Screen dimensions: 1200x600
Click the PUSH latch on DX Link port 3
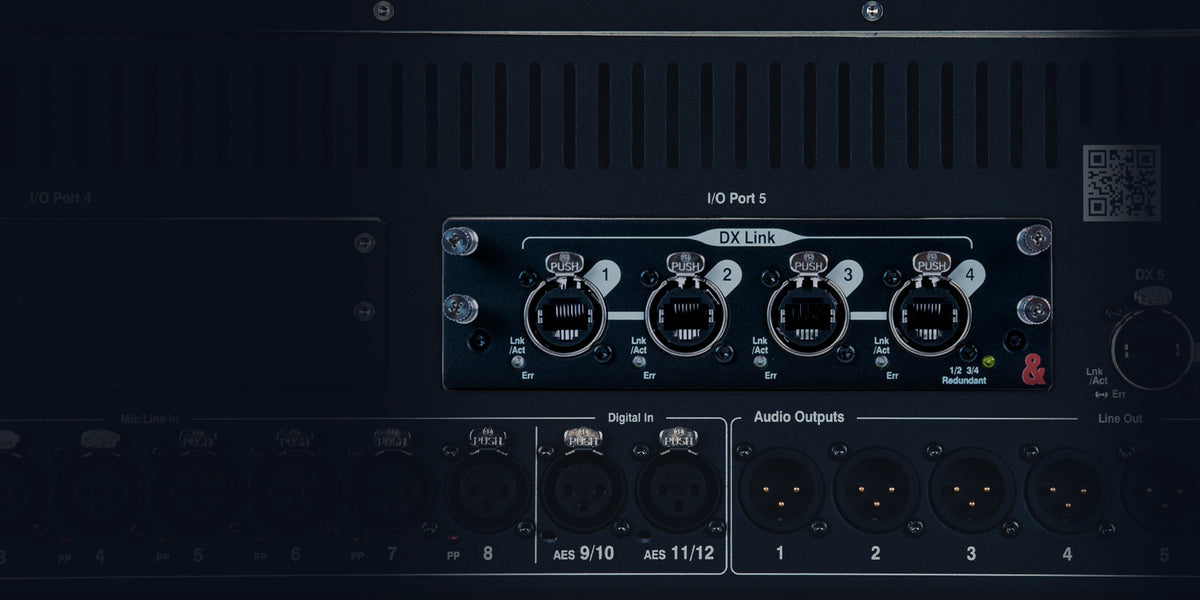click(x=808, y=264)
